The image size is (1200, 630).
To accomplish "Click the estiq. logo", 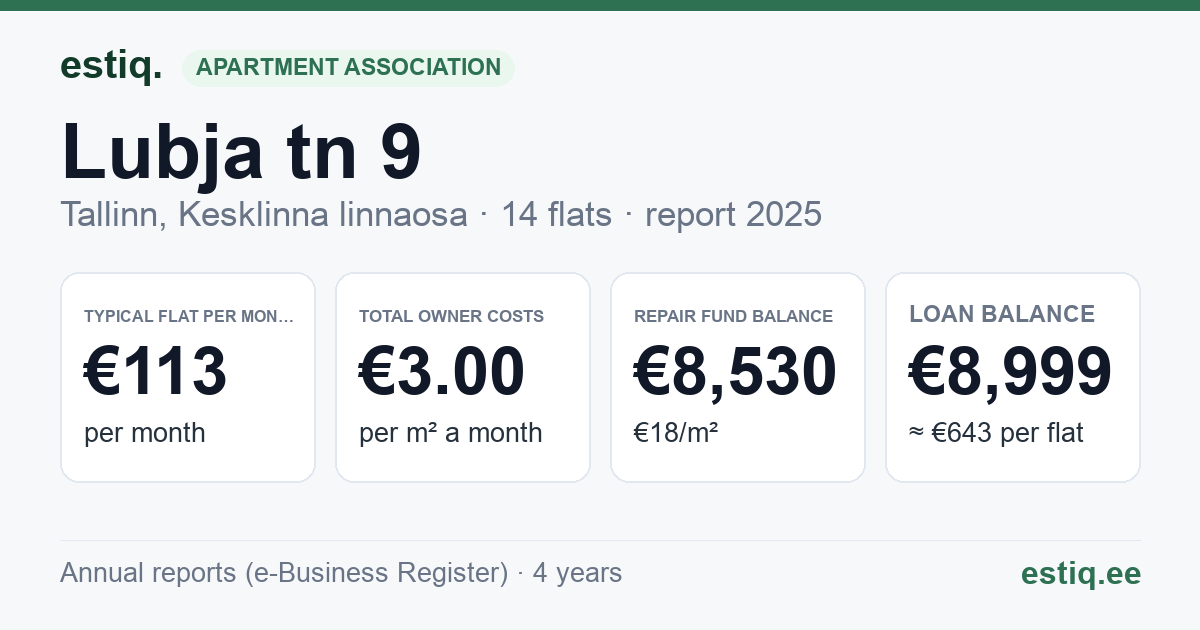I will click(111, 66).
